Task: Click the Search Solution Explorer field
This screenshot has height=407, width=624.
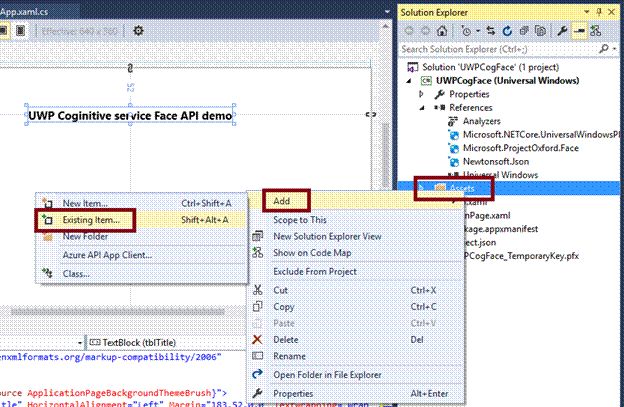Action: pos(497,49)
